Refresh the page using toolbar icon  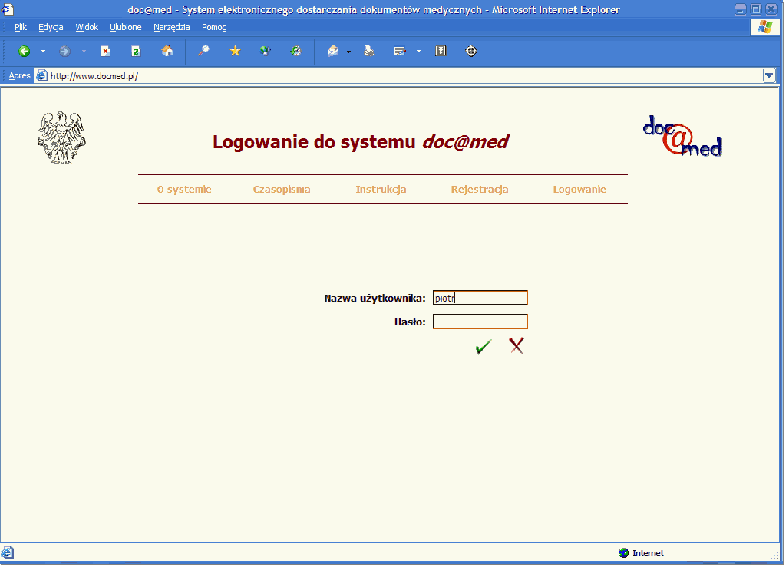click(x=136, y=51)
